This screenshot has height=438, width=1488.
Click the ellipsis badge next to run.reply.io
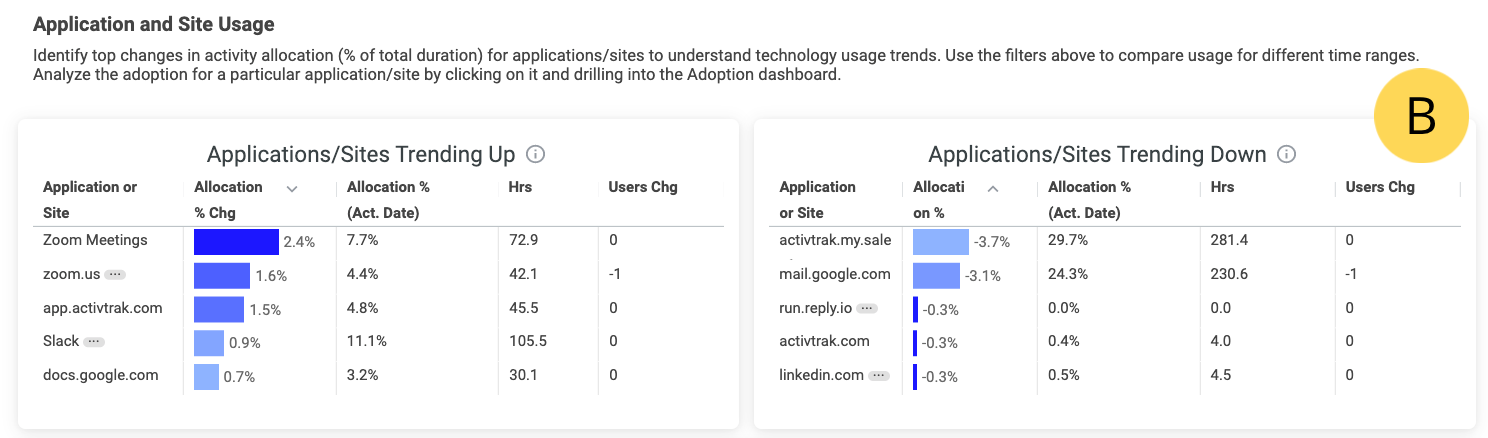coord(867,308)
